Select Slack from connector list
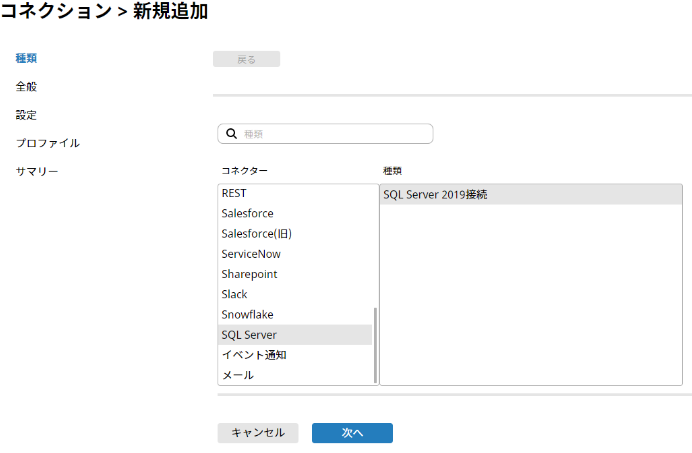 [234, 294]
